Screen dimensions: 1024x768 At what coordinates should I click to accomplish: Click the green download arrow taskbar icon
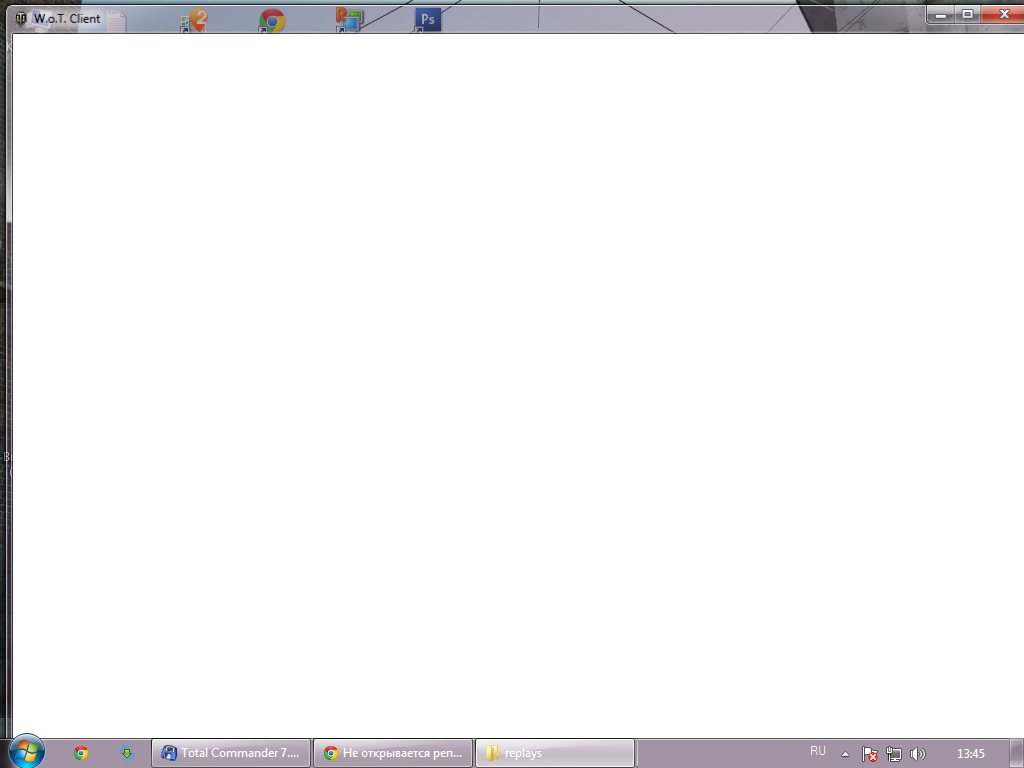pyautogui.click(x=127, y=753)
